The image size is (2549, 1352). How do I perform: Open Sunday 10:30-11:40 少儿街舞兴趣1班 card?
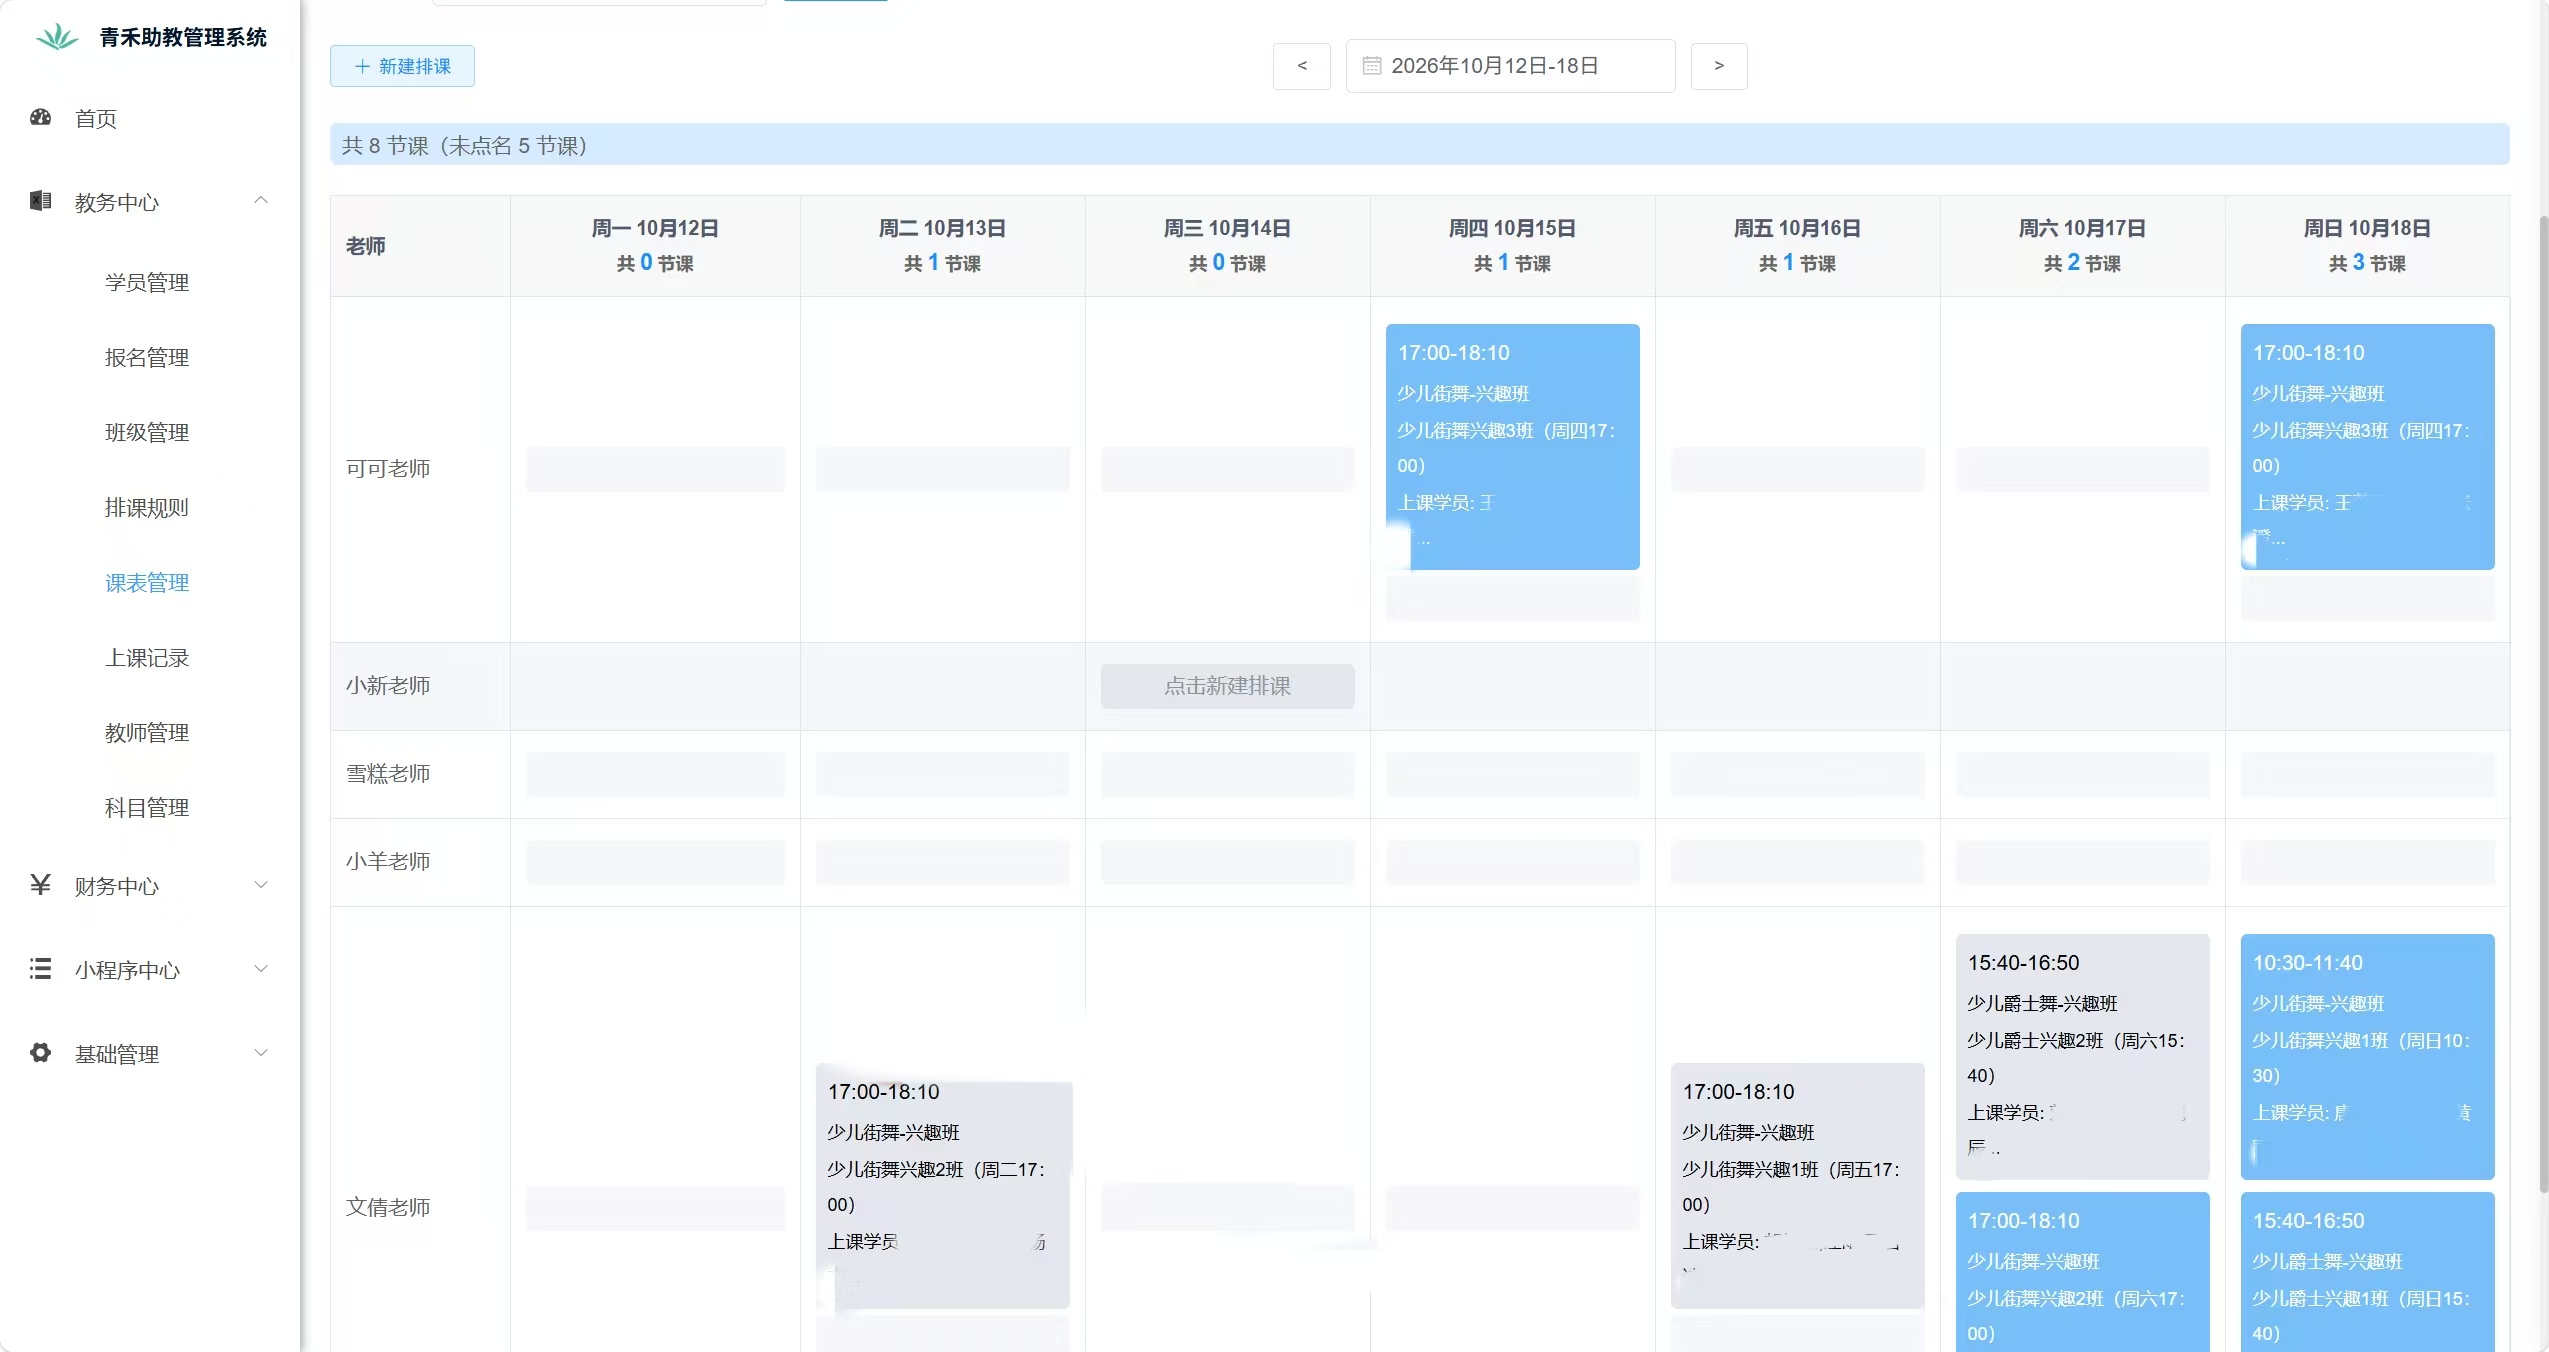(2367, 1057)
